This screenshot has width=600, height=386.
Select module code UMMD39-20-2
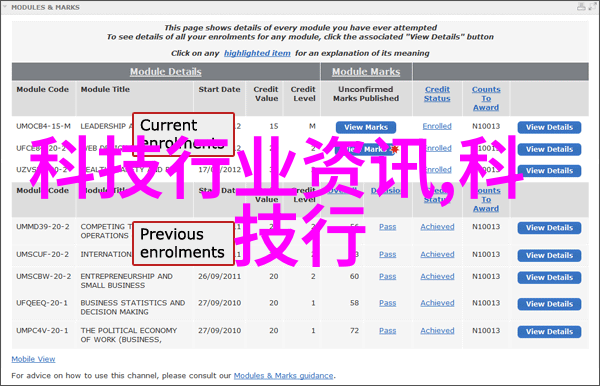[x=42, y=227]
